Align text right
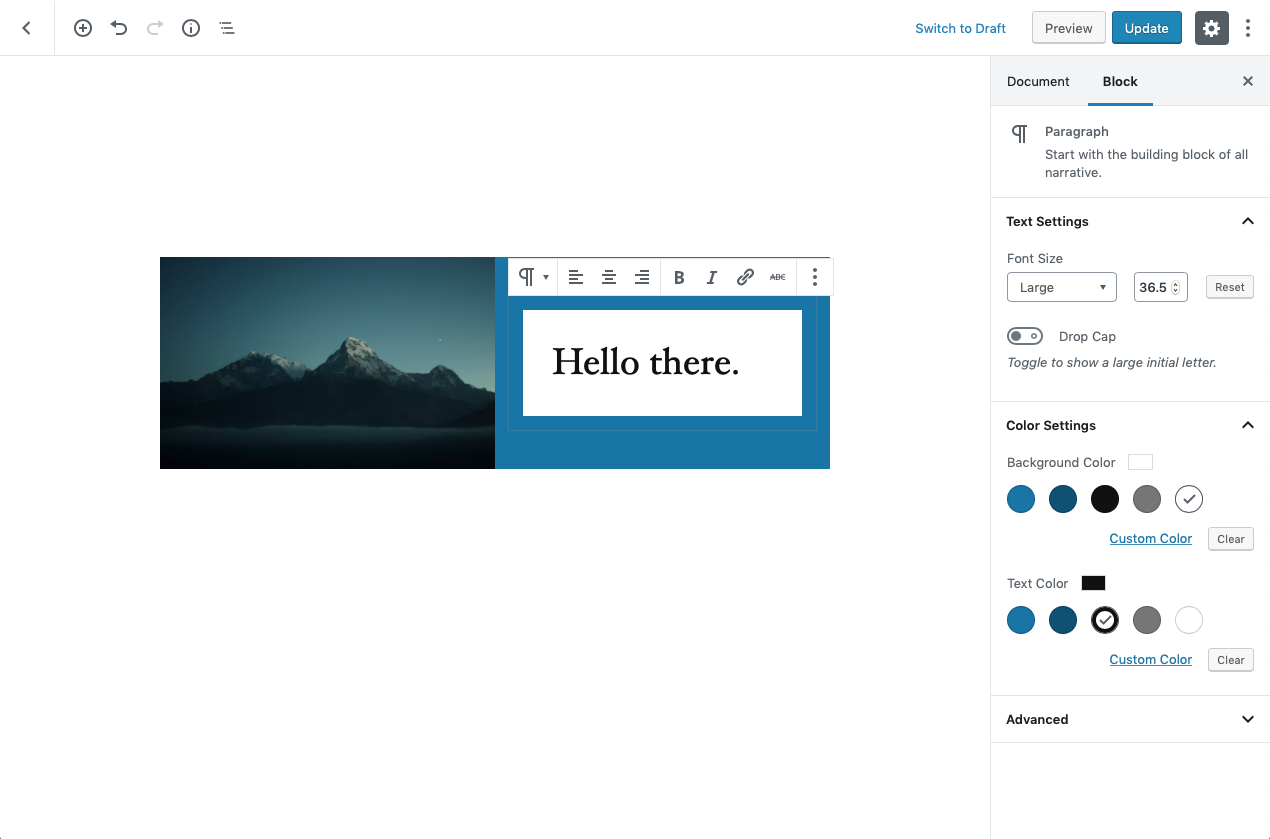This screenshot has height=839, width=1270. coord(642,277)
